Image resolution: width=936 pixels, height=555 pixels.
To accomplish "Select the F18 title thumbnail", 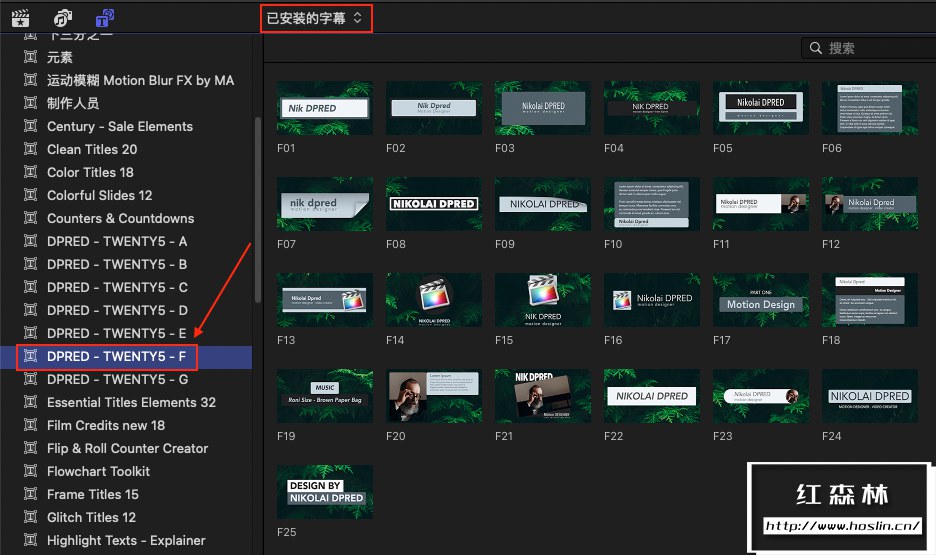I will [x=870, y=300].
